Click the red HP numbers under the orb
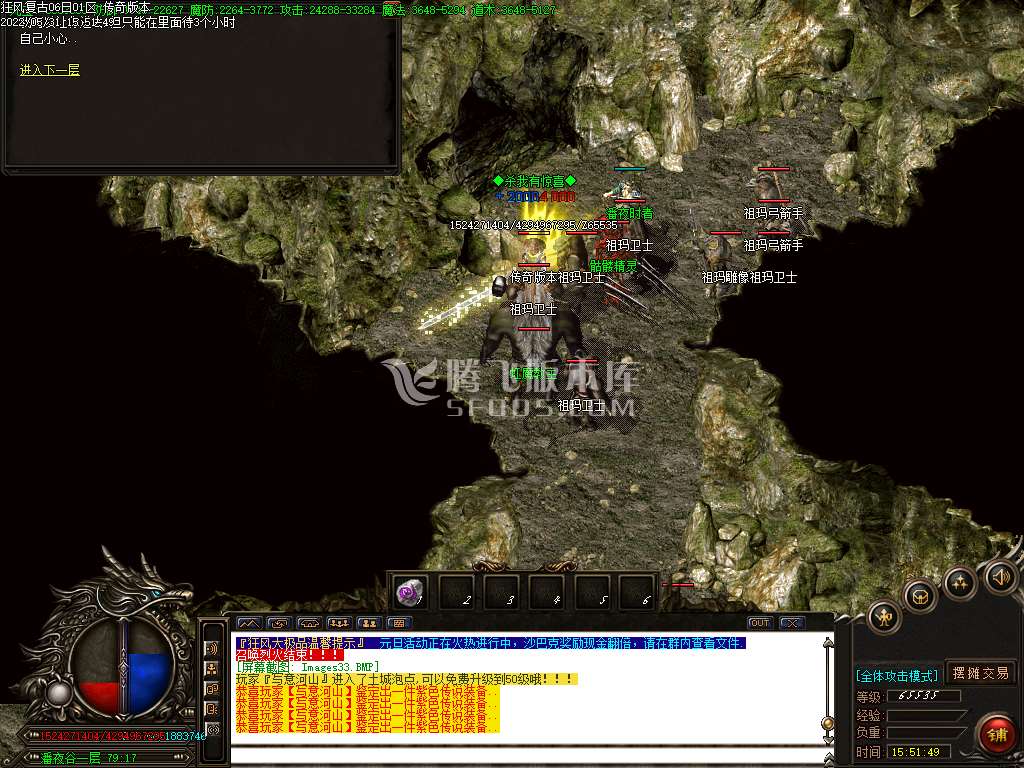 (103, 736)
